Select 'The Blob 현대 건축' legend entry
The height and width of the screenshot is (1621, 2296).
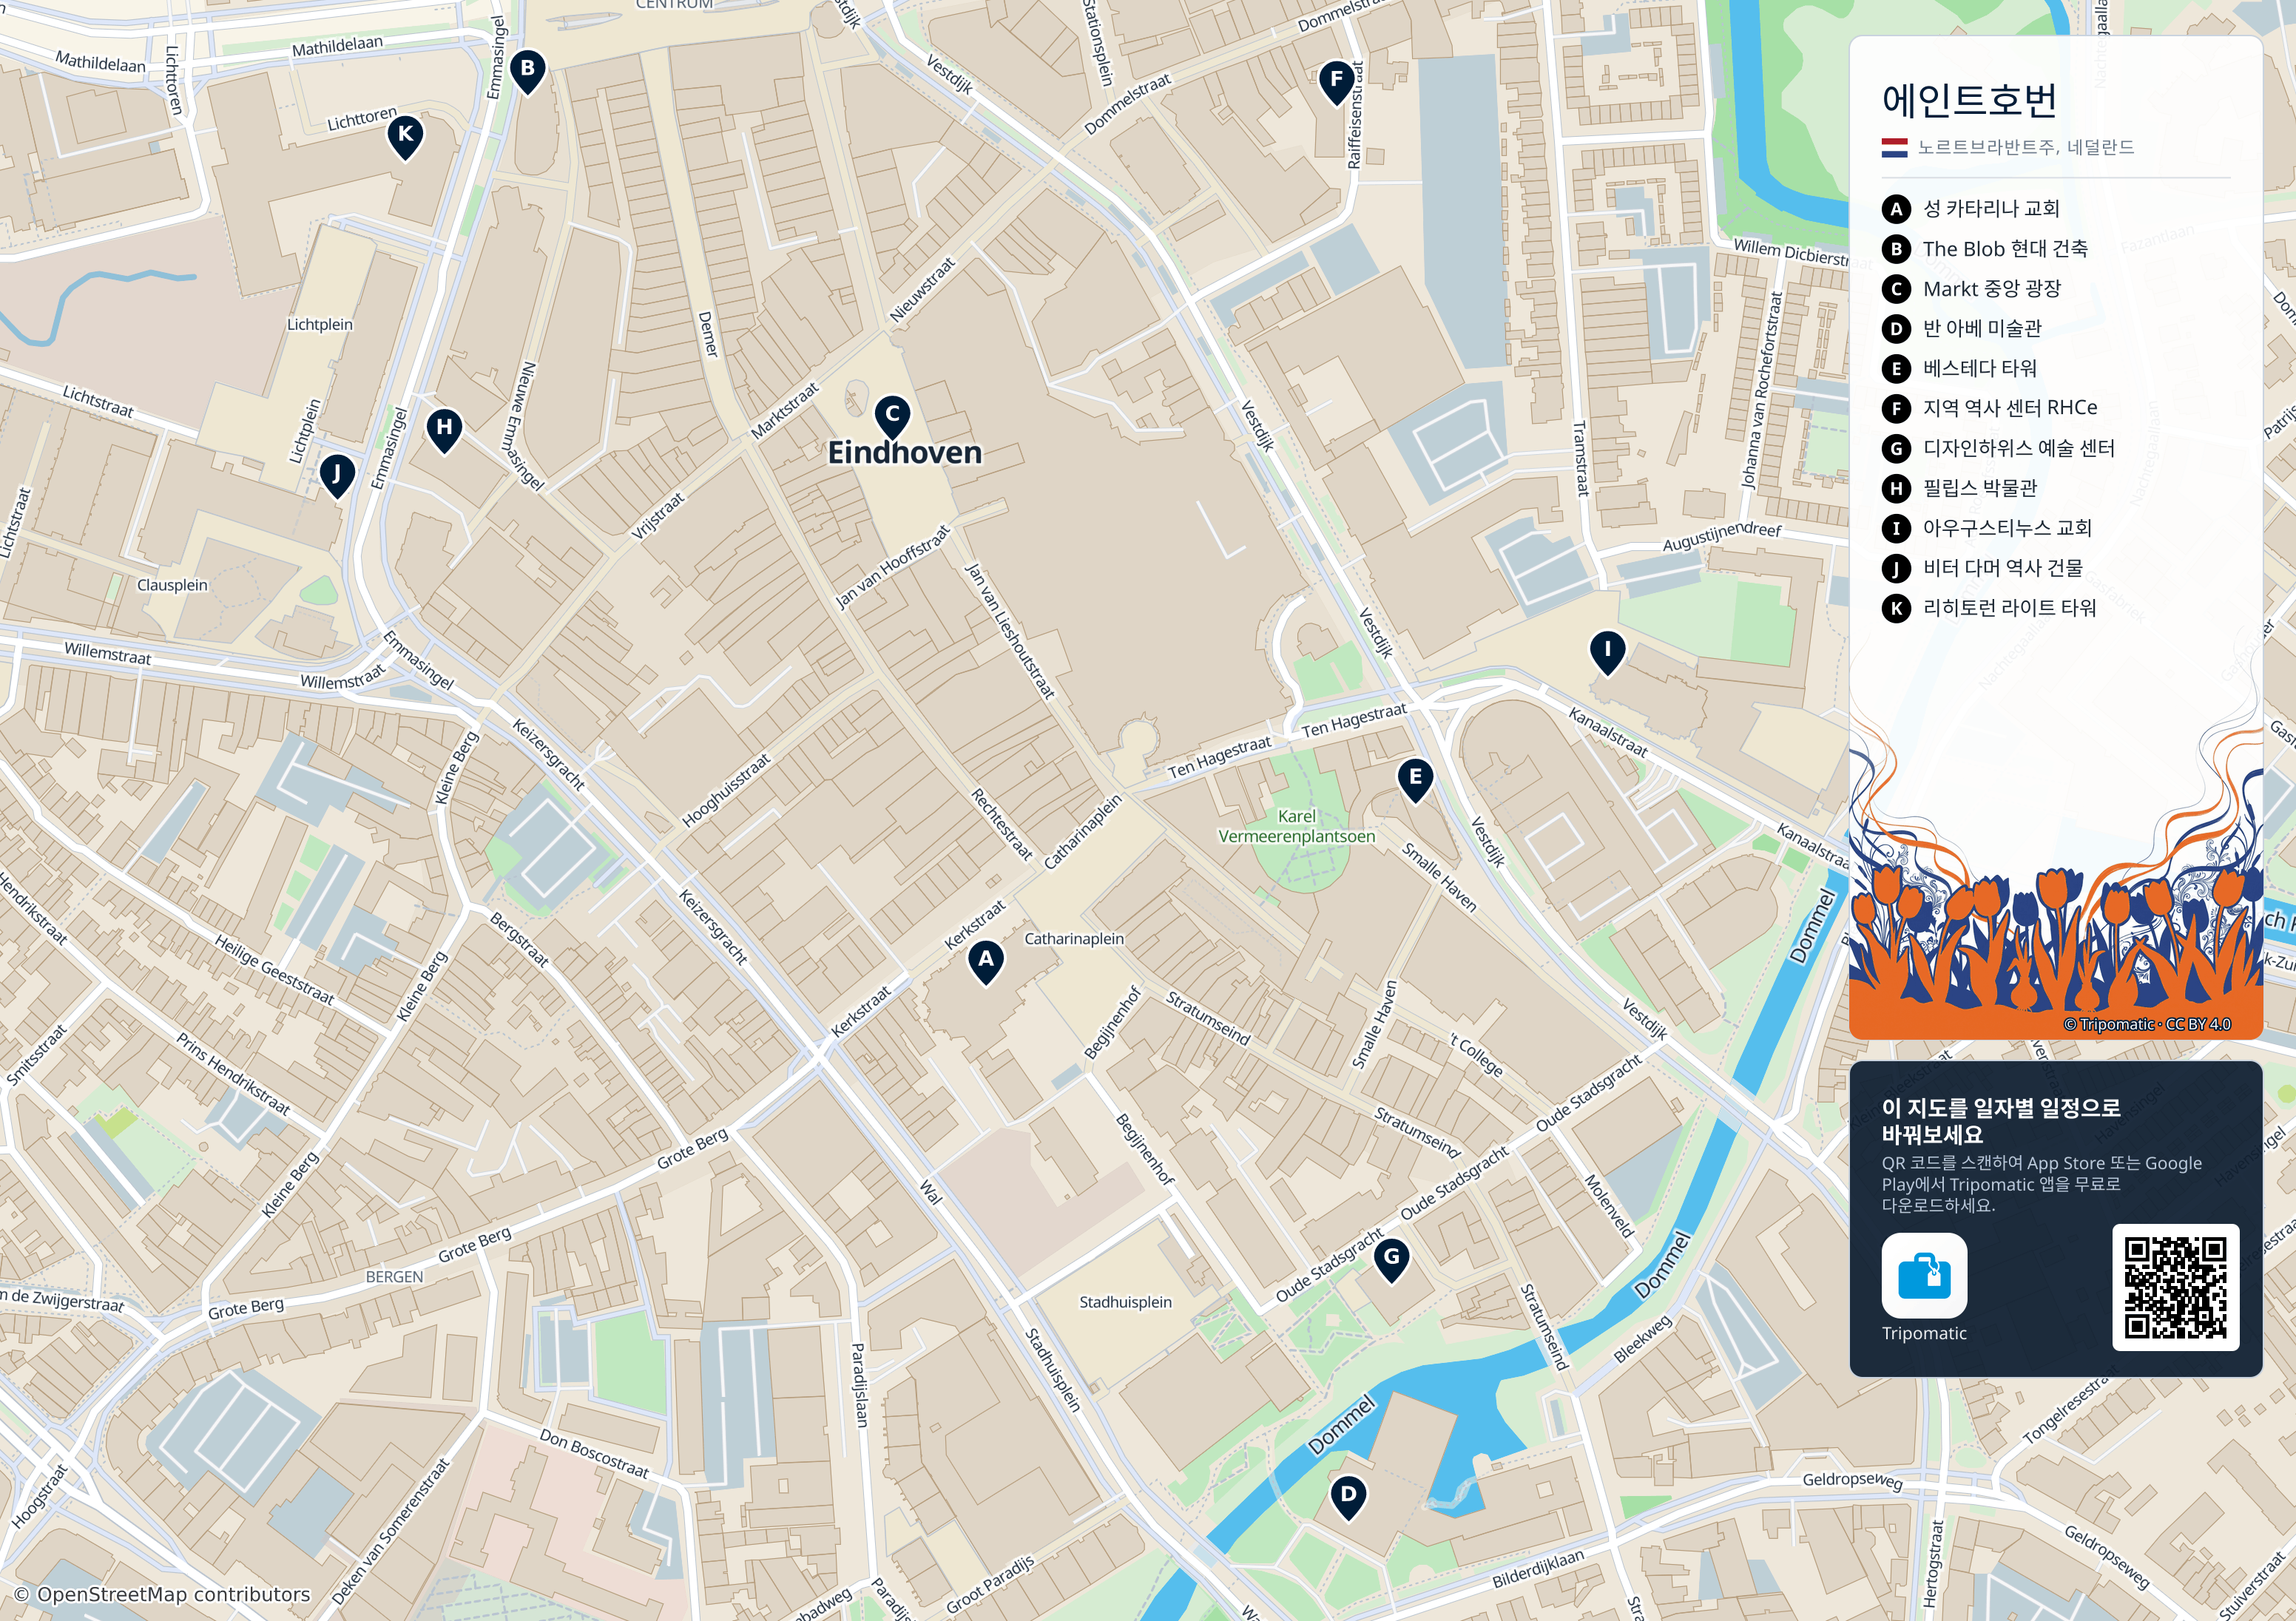click(2005, 248)
